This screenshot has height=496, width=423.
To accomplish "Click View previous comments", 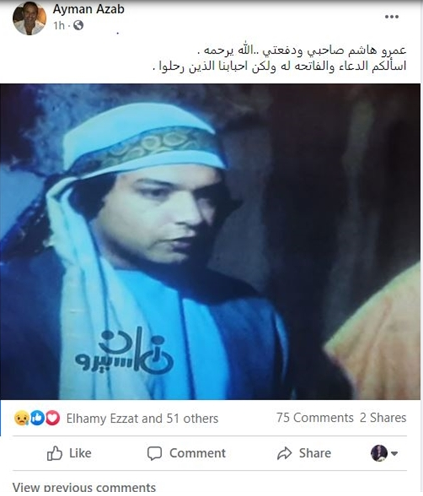I will pyautogui.click(x=84, y=487).
